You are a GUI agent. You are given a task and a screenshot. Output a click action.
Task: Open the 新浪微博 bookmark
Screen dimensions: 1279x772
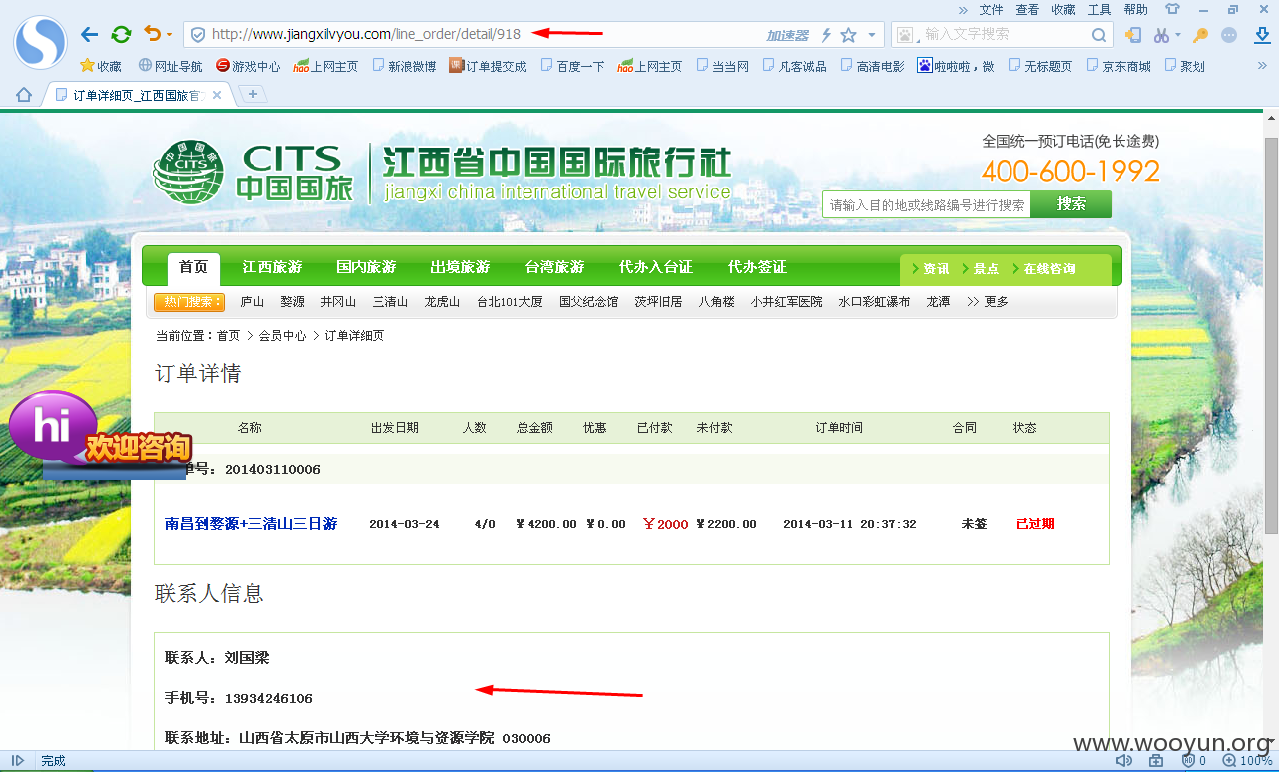404,66
